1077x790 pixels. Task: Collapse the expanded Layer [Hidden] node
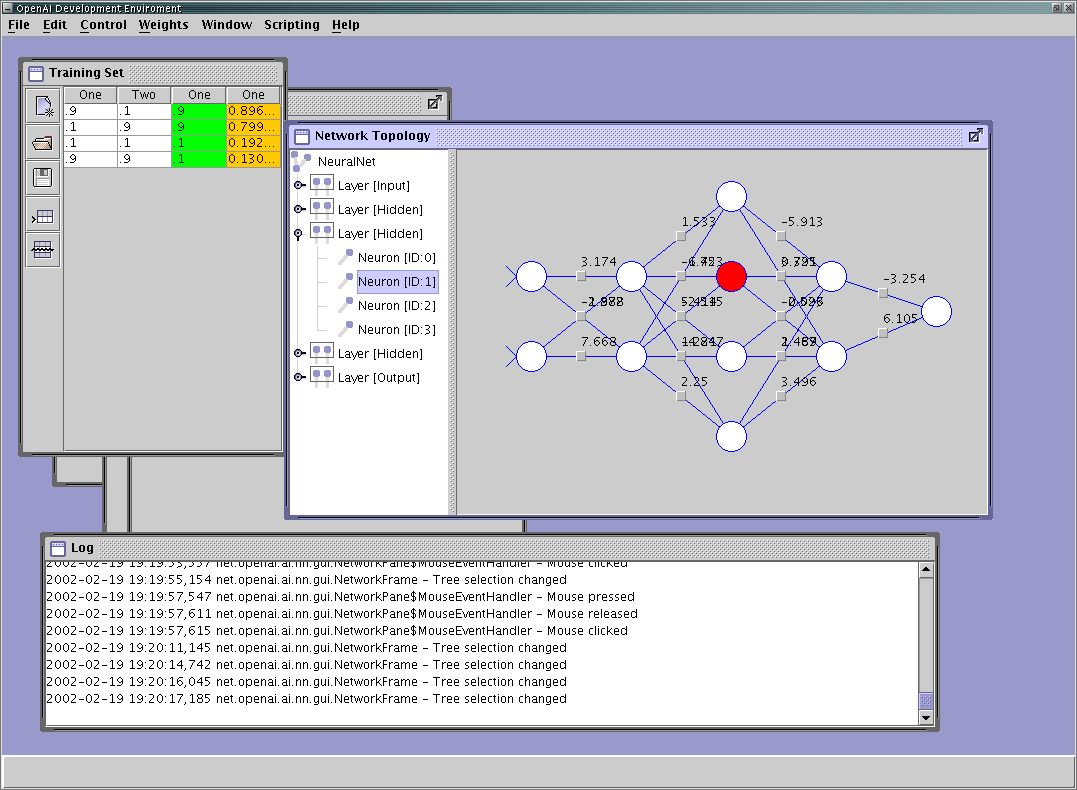pos(299,234)
